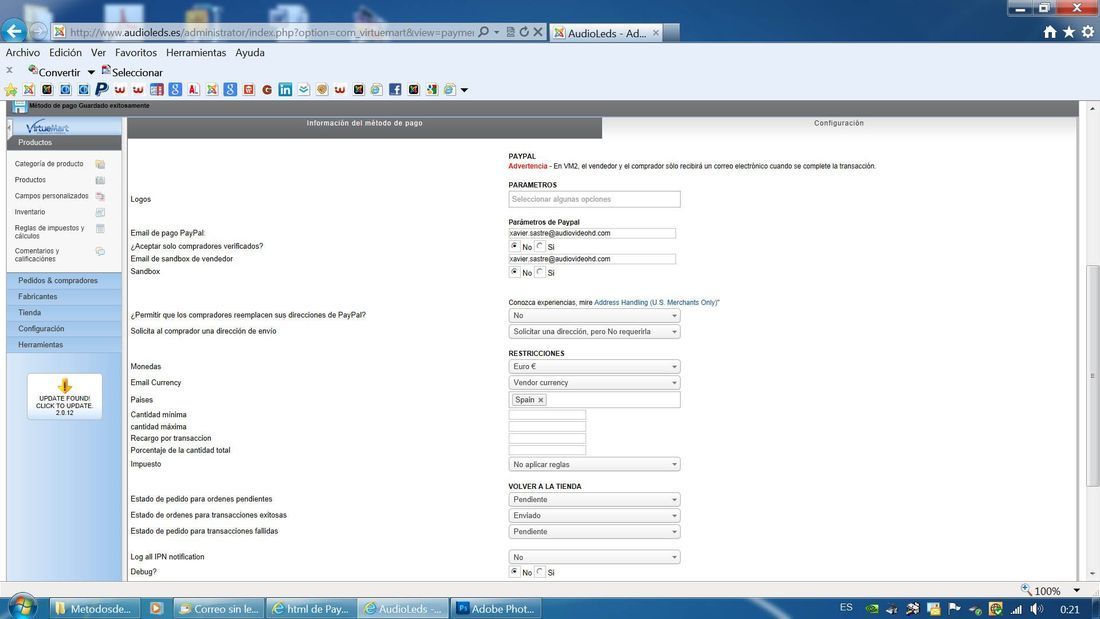The height and width of the screenshot is (619, 1100).
Task: Go back with the browser Back arrow
Action: pyautogui.click(x=14, y=31)
